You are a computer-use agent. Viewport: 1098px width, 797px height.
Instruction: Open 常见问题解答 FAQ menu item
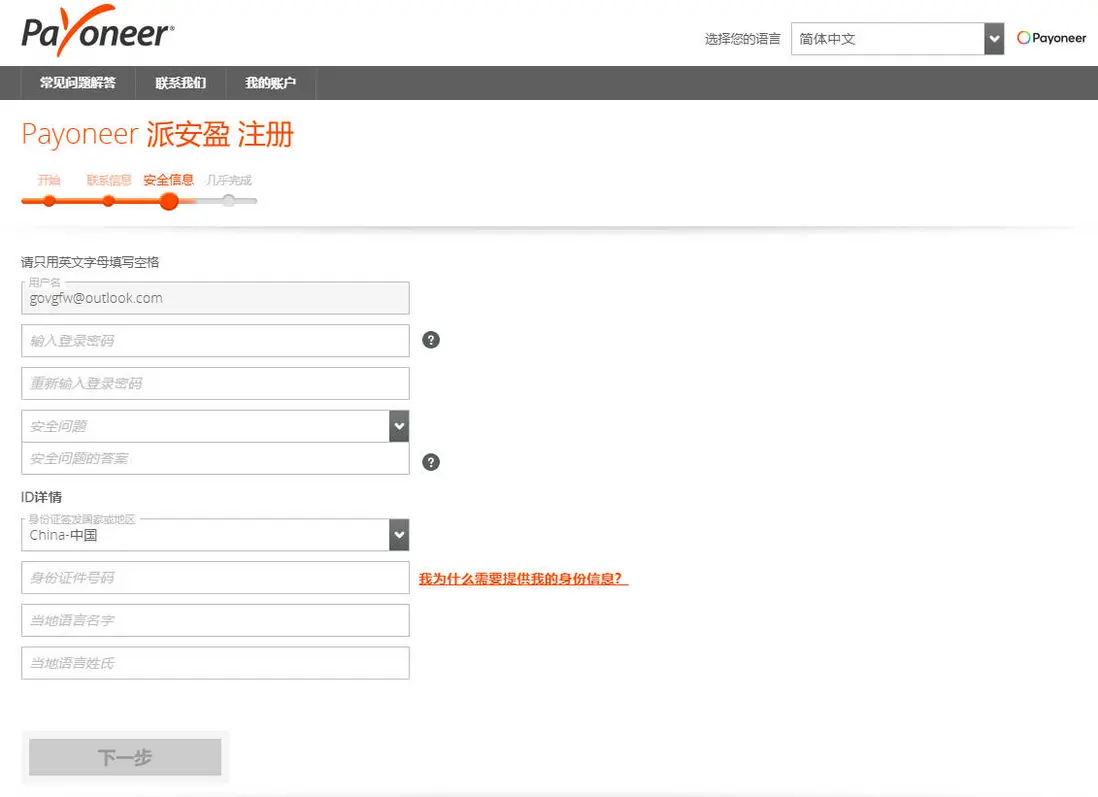pos(78,83)
